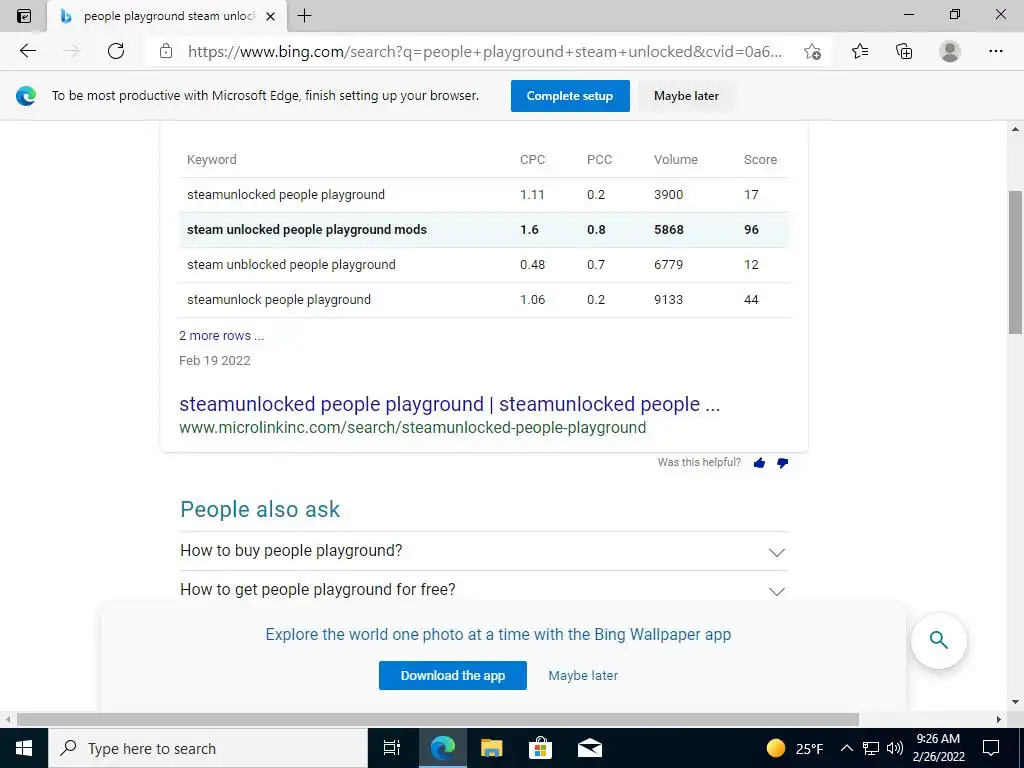Viewport: 1024px width, 768px height.
Task: Click the 'People also ask' heading
Action: pos(260,509)
